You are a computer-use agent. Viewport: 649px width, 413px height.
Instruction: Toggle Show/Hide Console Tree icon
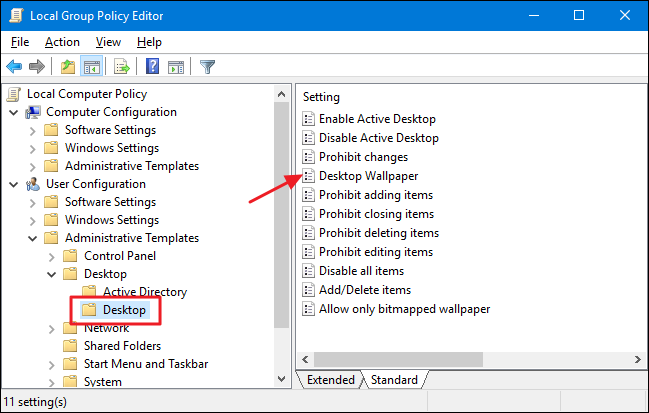(x=91, y=67)
